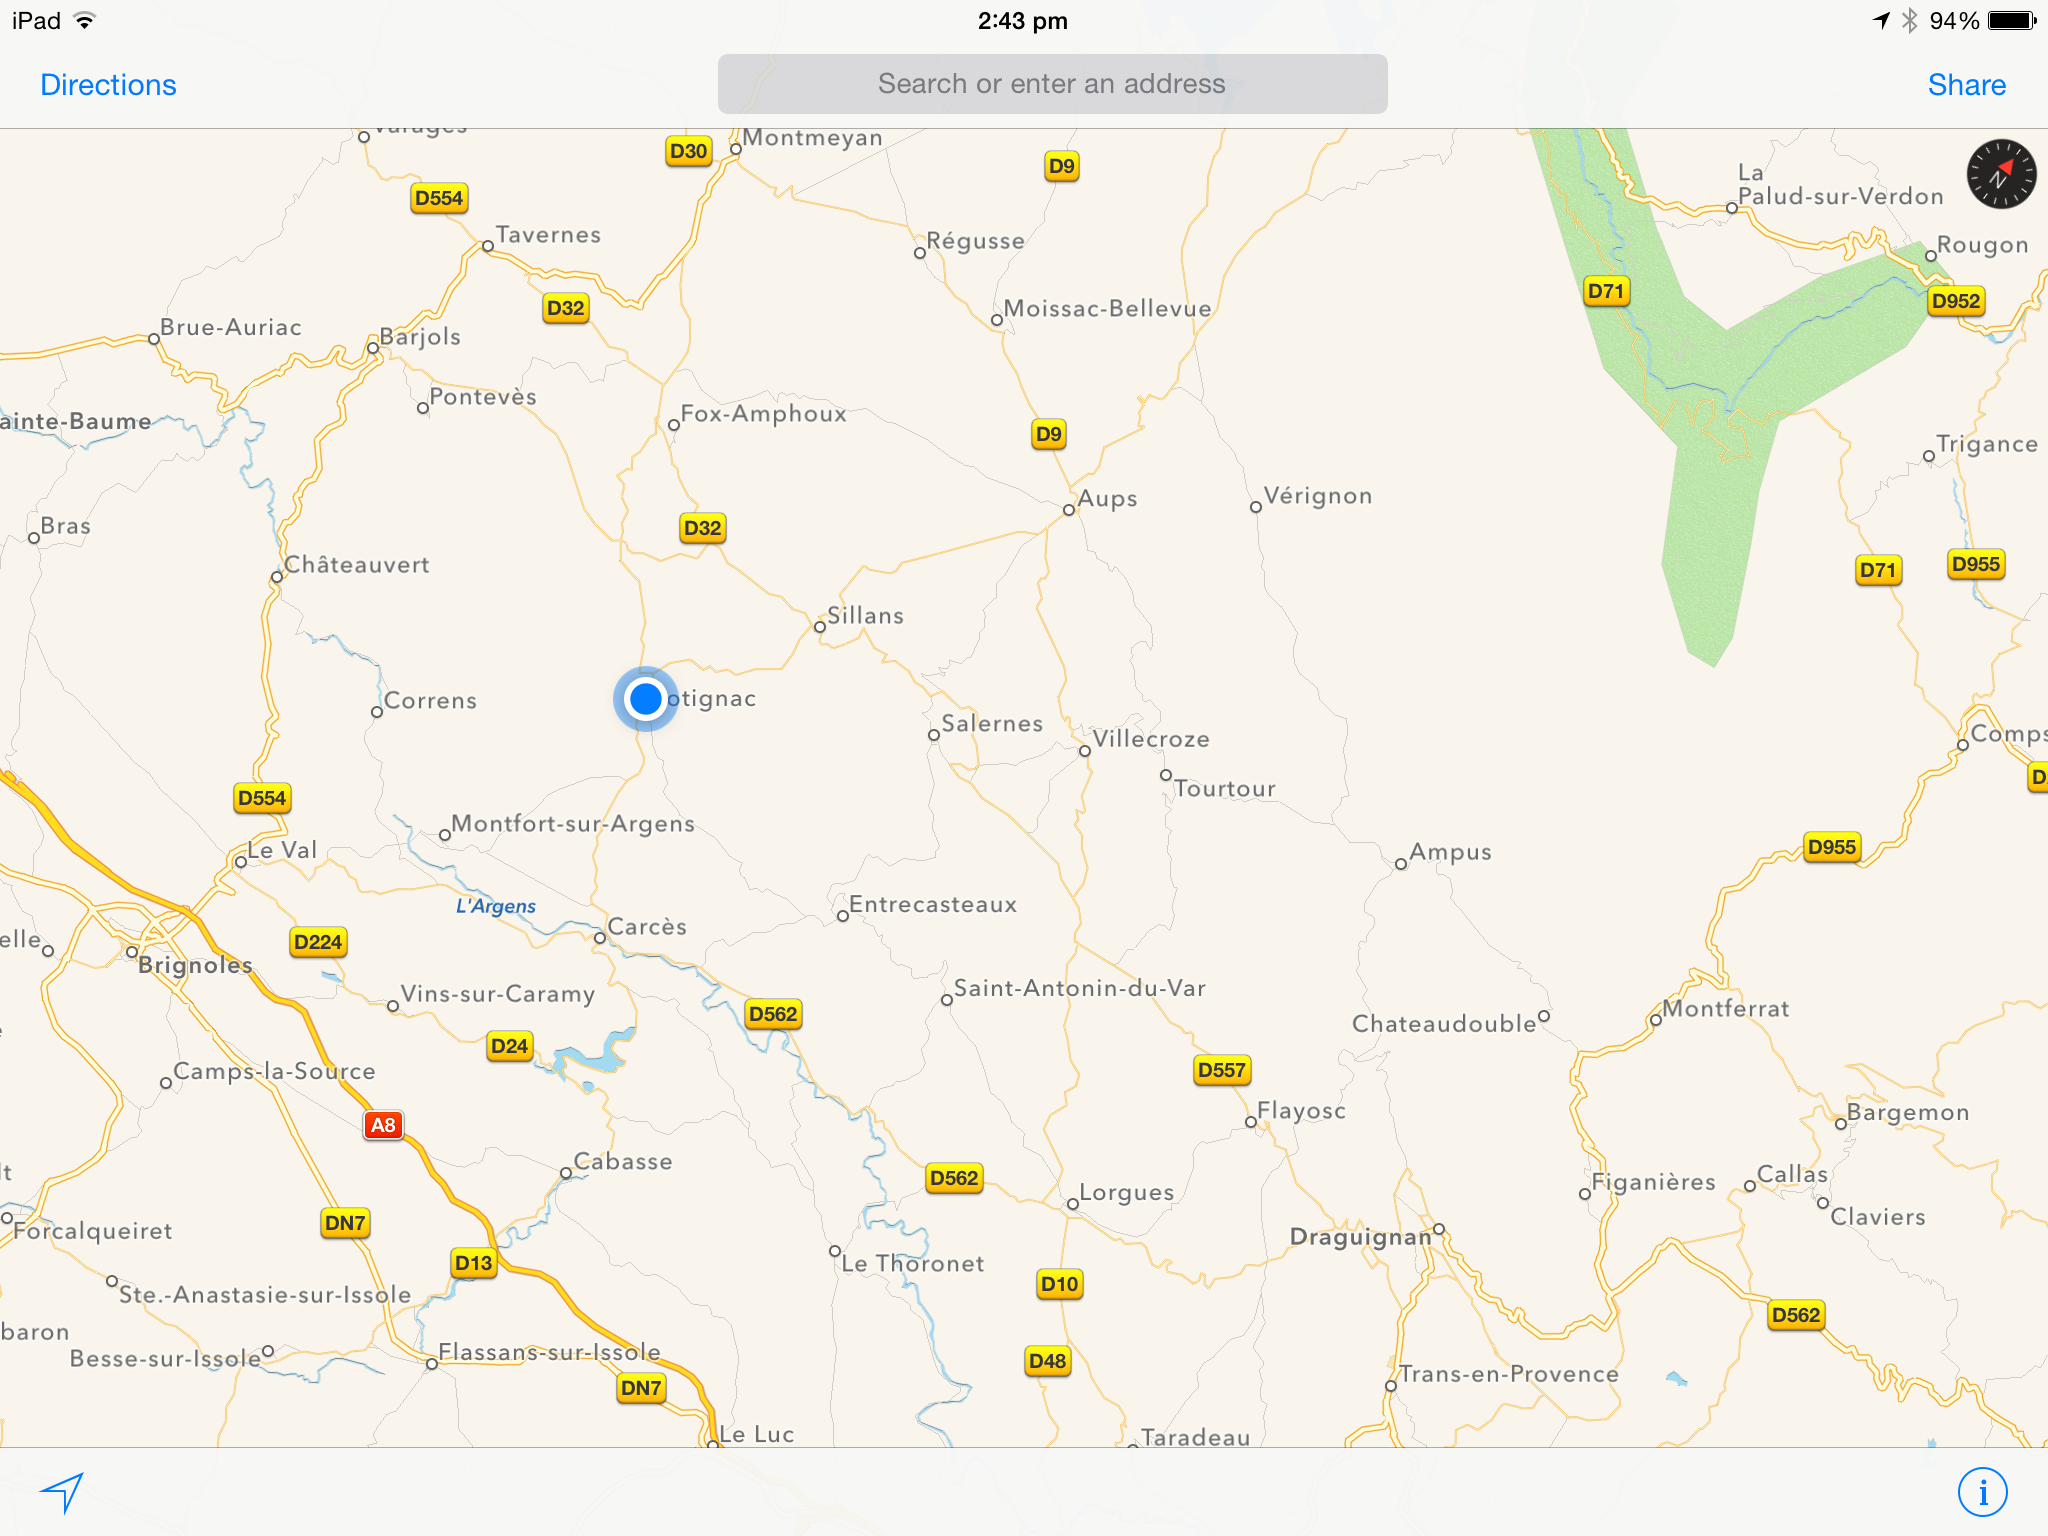2048x1536 pixels.
Task: Tap the D13 road shield
Action: pos(473,1263)
